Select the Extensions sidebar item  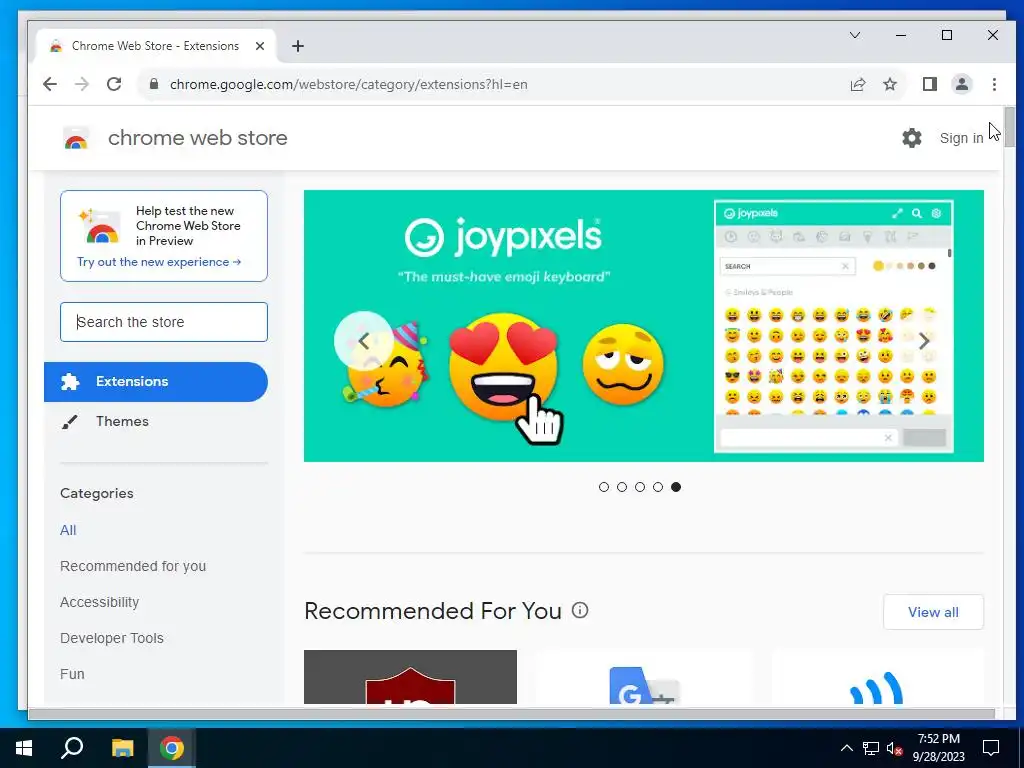(x=156, y=382)
